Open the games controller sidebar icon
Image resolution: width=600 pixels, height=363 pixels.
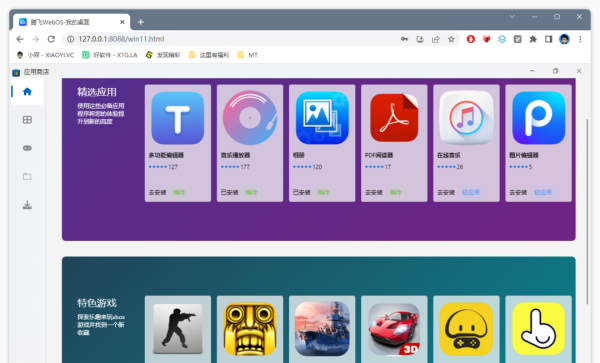coord(27,148)
